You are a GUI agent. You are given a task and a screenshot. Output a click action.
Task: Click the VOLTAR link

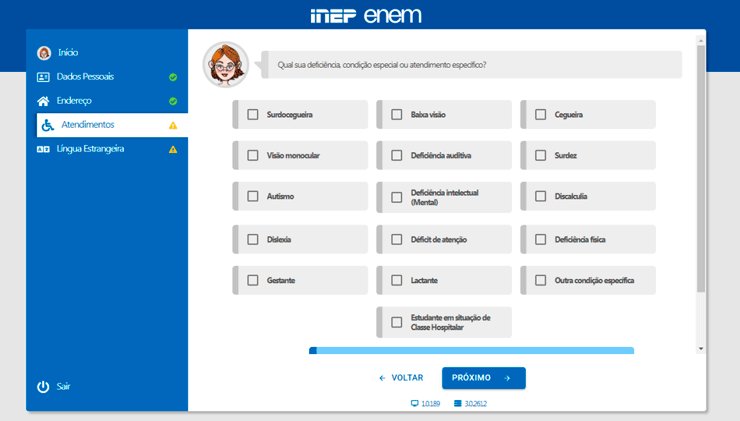pos(402,378)
